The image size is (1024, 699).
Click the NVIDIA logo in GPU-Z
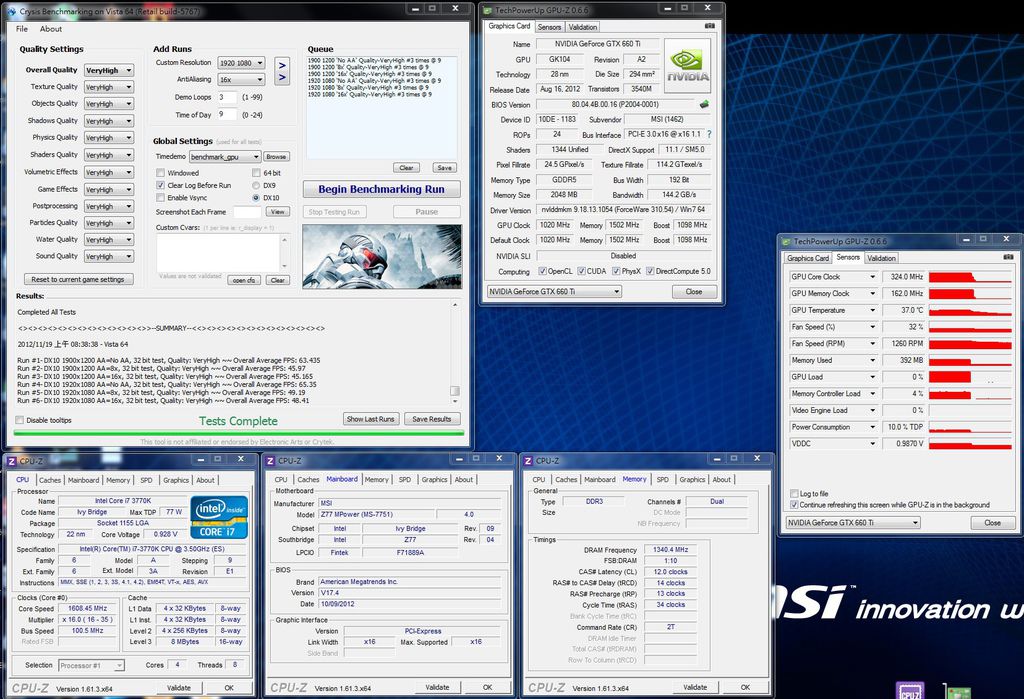point(687,66)
